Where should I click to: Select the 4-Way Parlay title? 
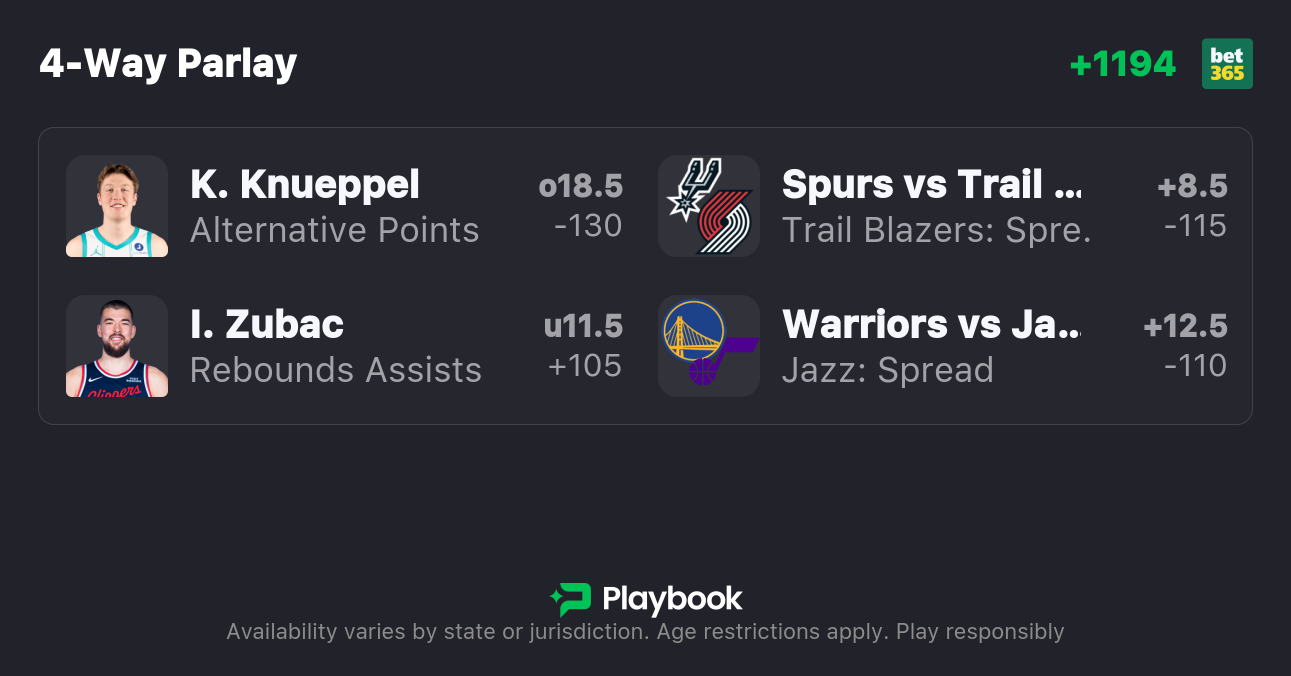(168, 64)
